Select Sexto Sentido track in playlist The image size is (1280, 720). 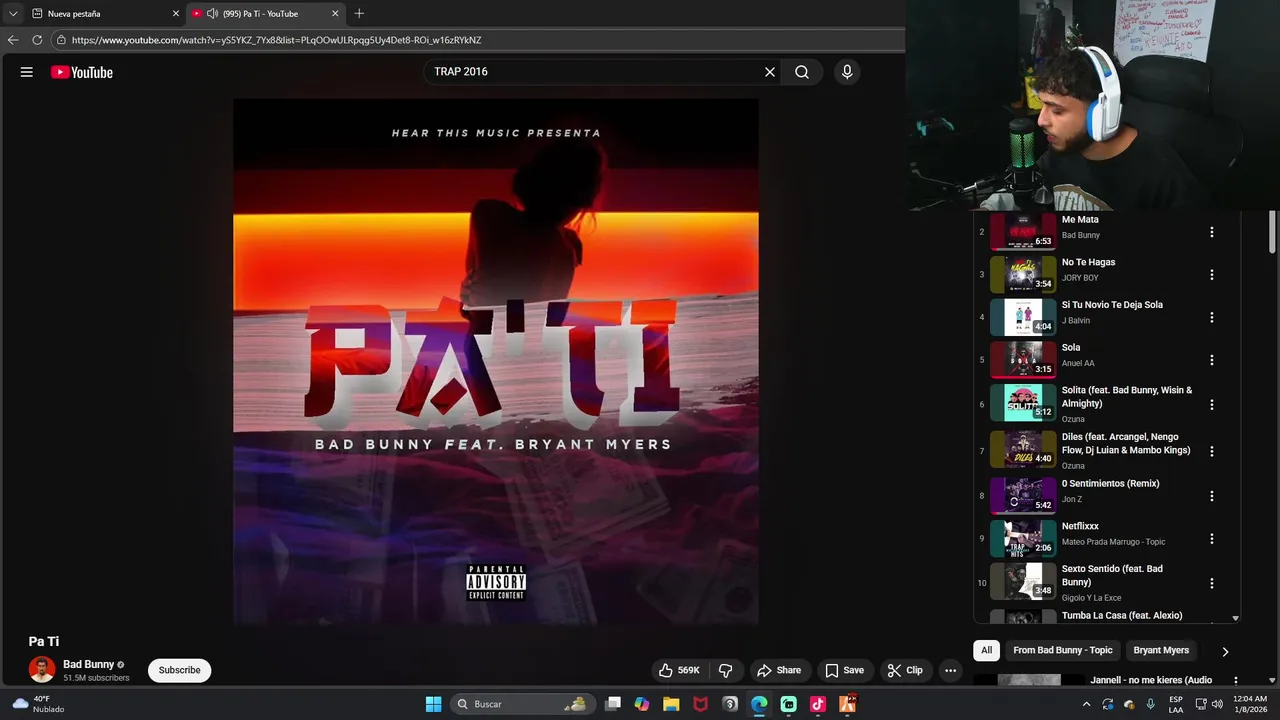[1090, 582]
